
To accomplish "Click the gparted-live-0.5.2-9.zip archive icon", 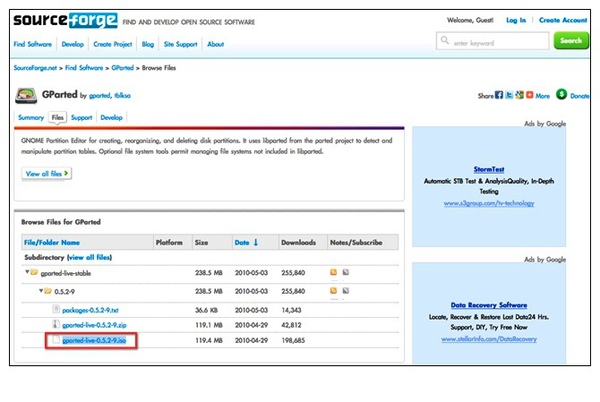I will (56, 324).
